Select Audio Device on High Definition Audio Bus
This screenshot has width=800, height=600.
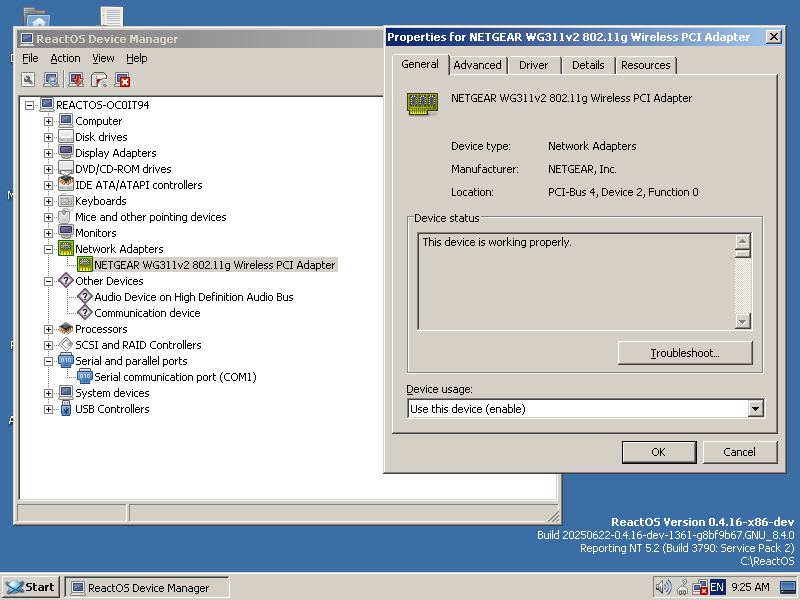click(x=194, y=297)
